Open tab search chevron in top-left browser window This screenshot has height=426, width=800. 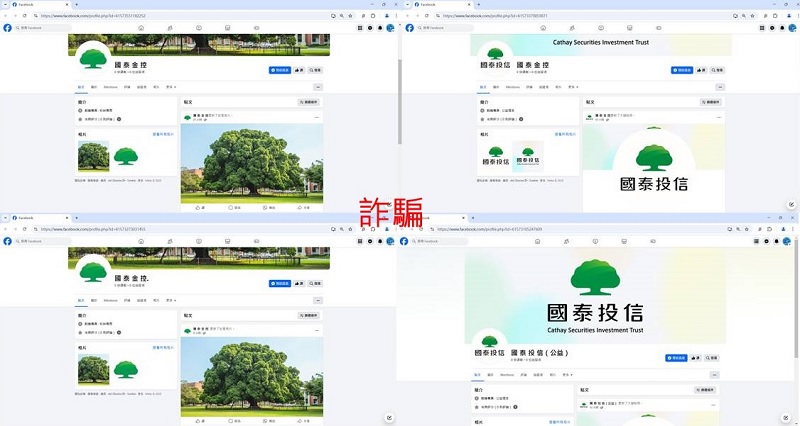coord(5,5)
